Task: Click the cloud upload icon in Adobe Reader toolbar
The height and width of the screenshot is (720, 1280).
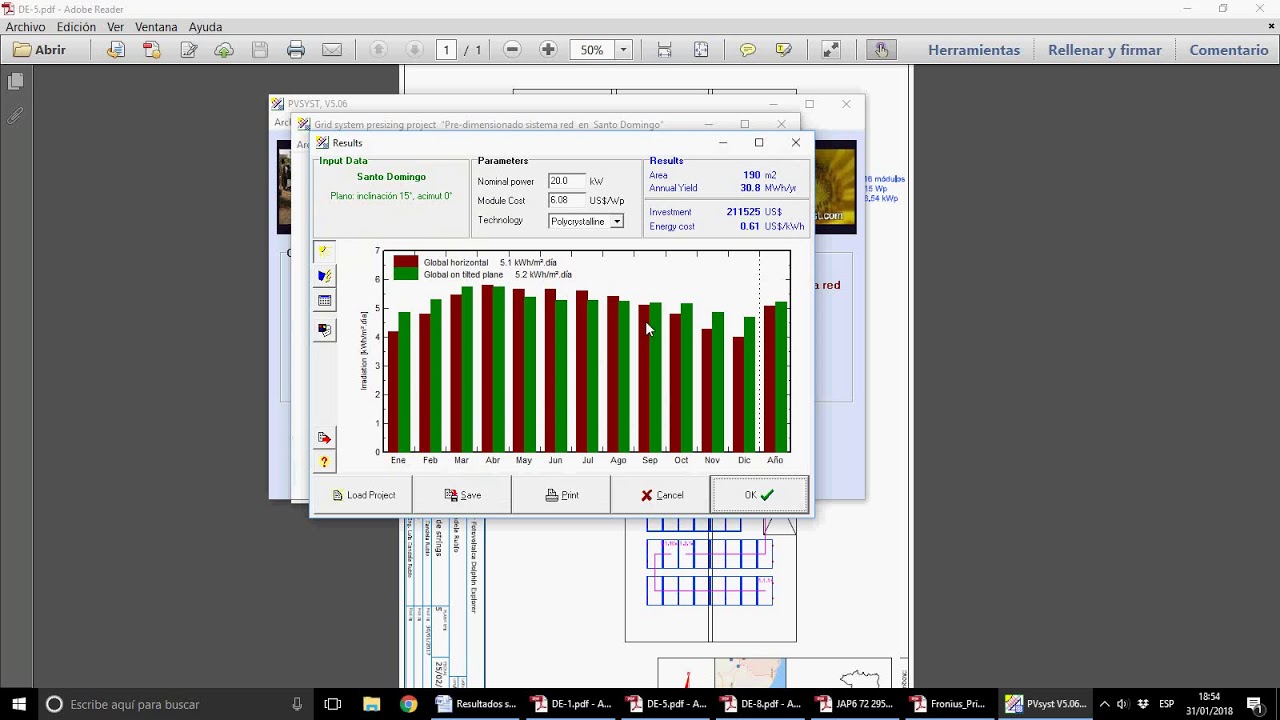Action: click(224, 50)
